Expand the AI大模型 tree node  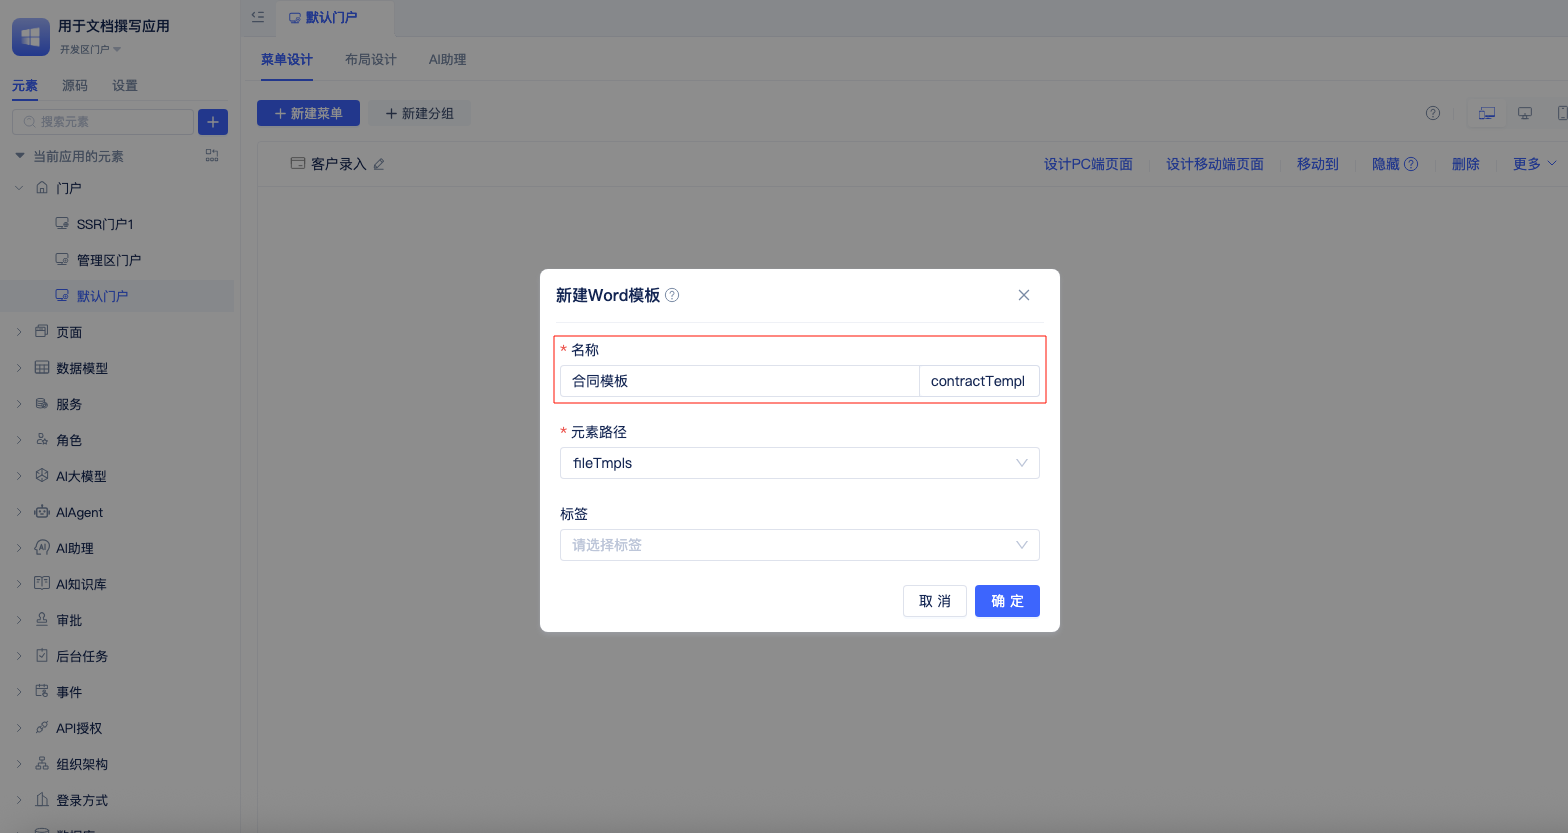(19, 475)
